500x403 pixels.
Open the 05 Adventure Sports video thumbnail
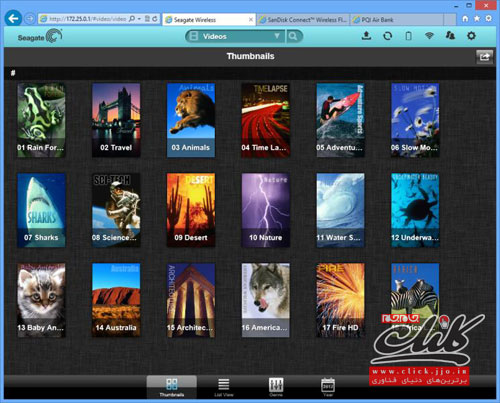click(x=340, y=120)
